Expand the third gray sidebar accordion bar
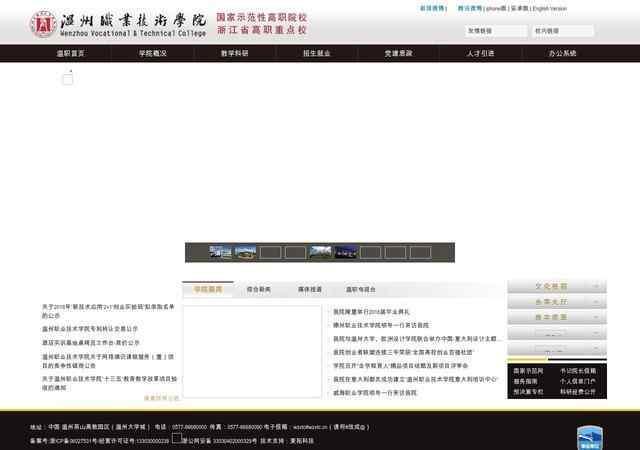The image size is (640, 450). [x=557, y=317]
